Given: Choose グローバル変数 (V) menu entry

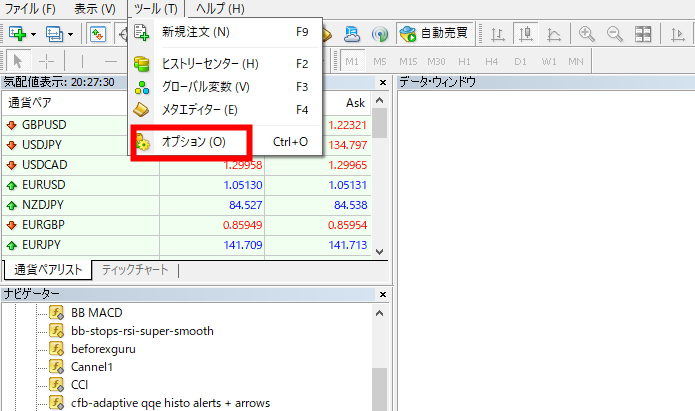Looking at the screenshot, I should pos(225,87).
